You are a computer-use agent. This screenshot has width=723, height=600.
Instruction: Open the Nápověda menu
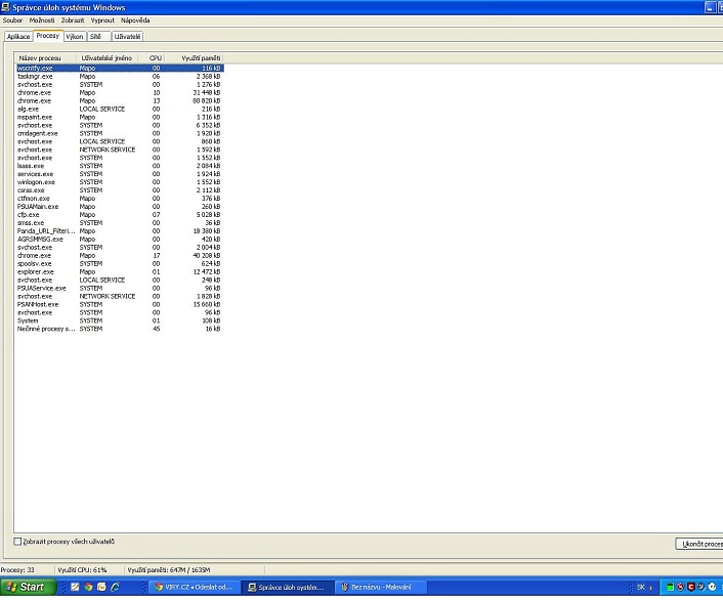pos(136,20)
